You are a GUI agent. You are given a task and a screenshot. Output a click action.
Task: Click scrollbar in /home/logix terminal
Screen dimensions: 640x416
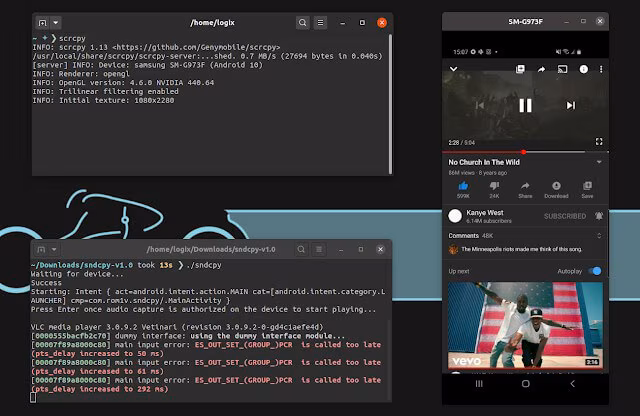pos(390,104)
